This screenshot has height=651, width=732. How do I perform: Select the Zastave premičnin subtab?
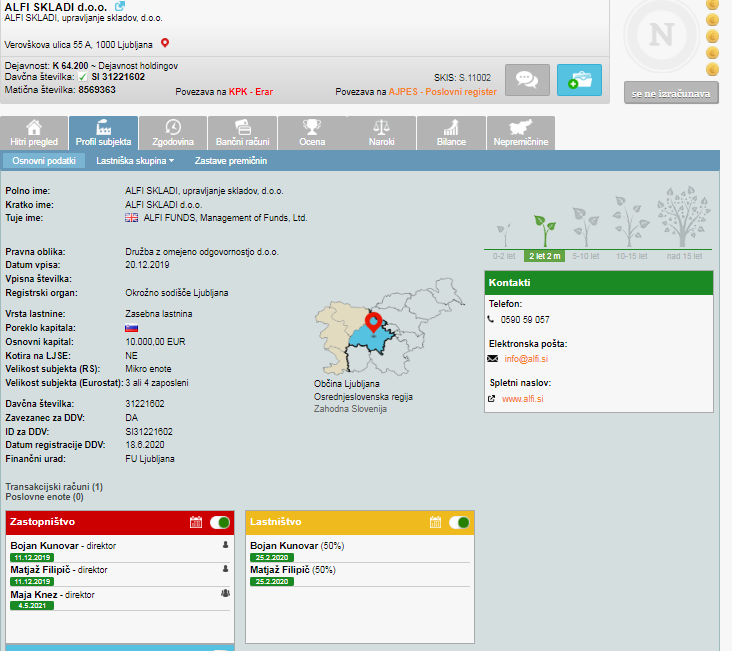(x=230, y=160)
